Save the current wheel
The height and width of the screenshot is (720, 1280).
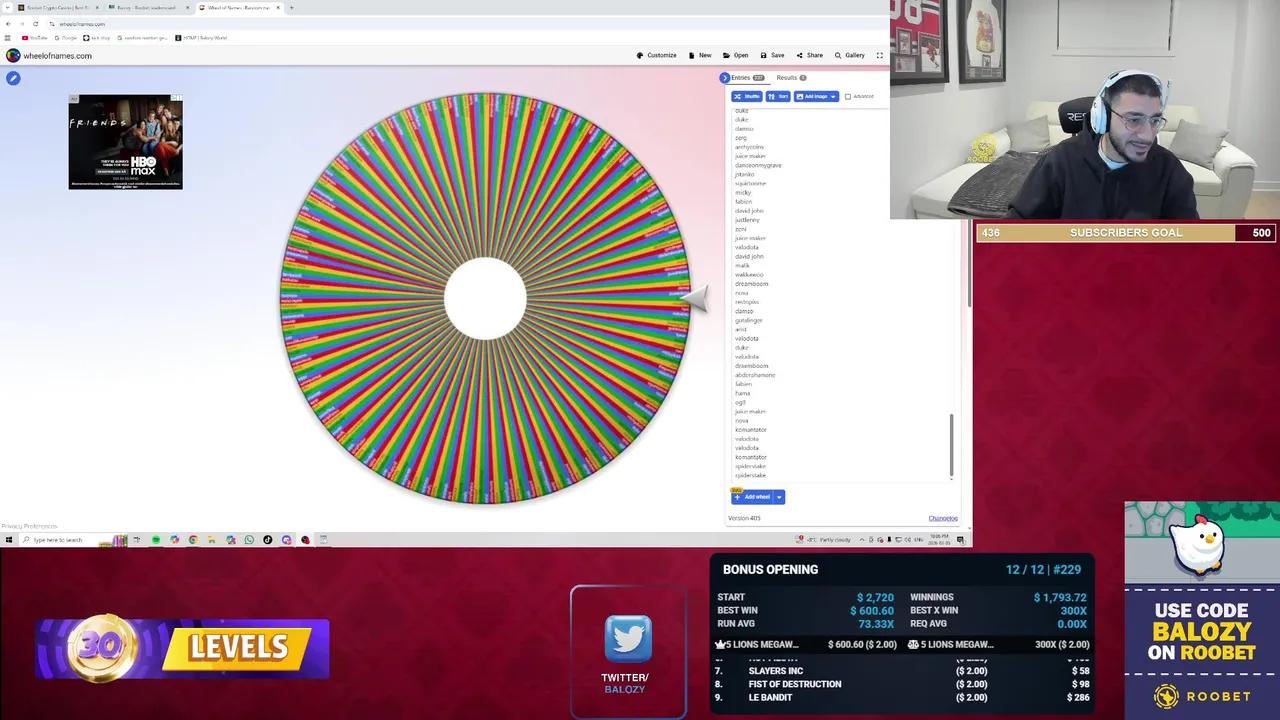pos(772,55)
